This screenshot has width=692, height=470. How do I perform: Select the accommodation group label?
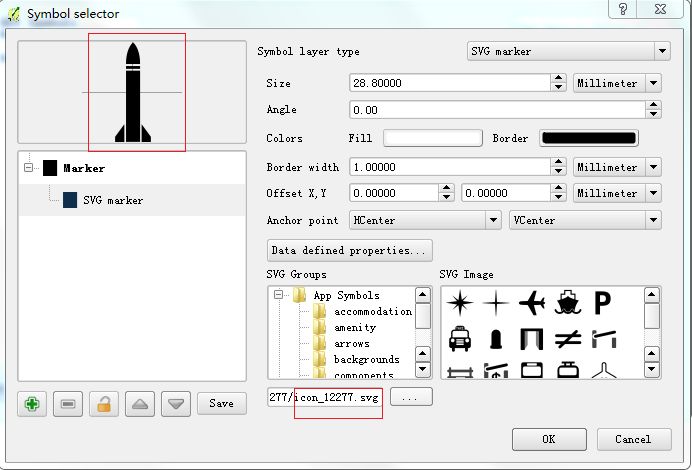(373, 312)
